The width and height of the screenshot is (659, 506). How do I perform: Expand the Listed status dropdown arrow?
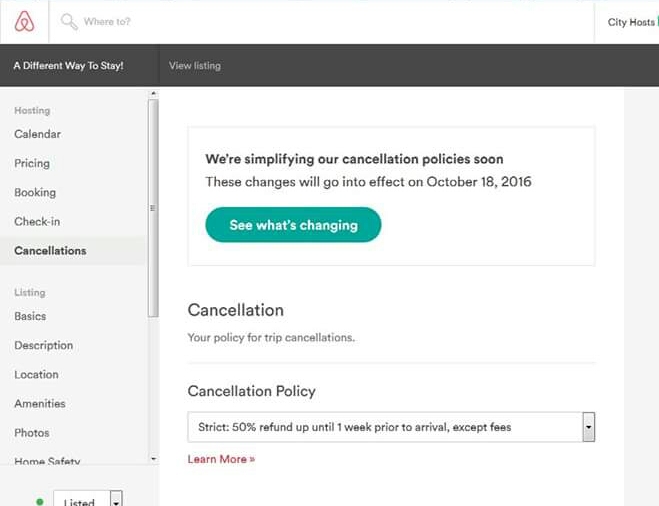pos(116,500)
